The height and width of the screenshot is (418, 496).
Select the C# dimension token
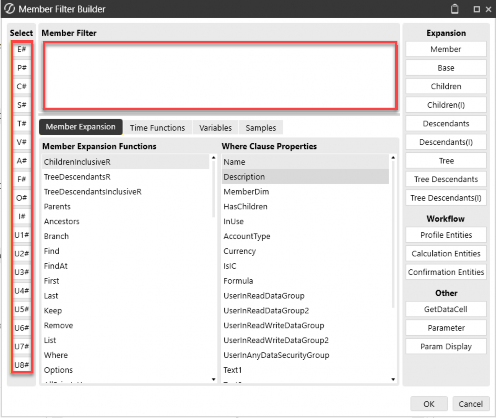(x=22, y=87)
